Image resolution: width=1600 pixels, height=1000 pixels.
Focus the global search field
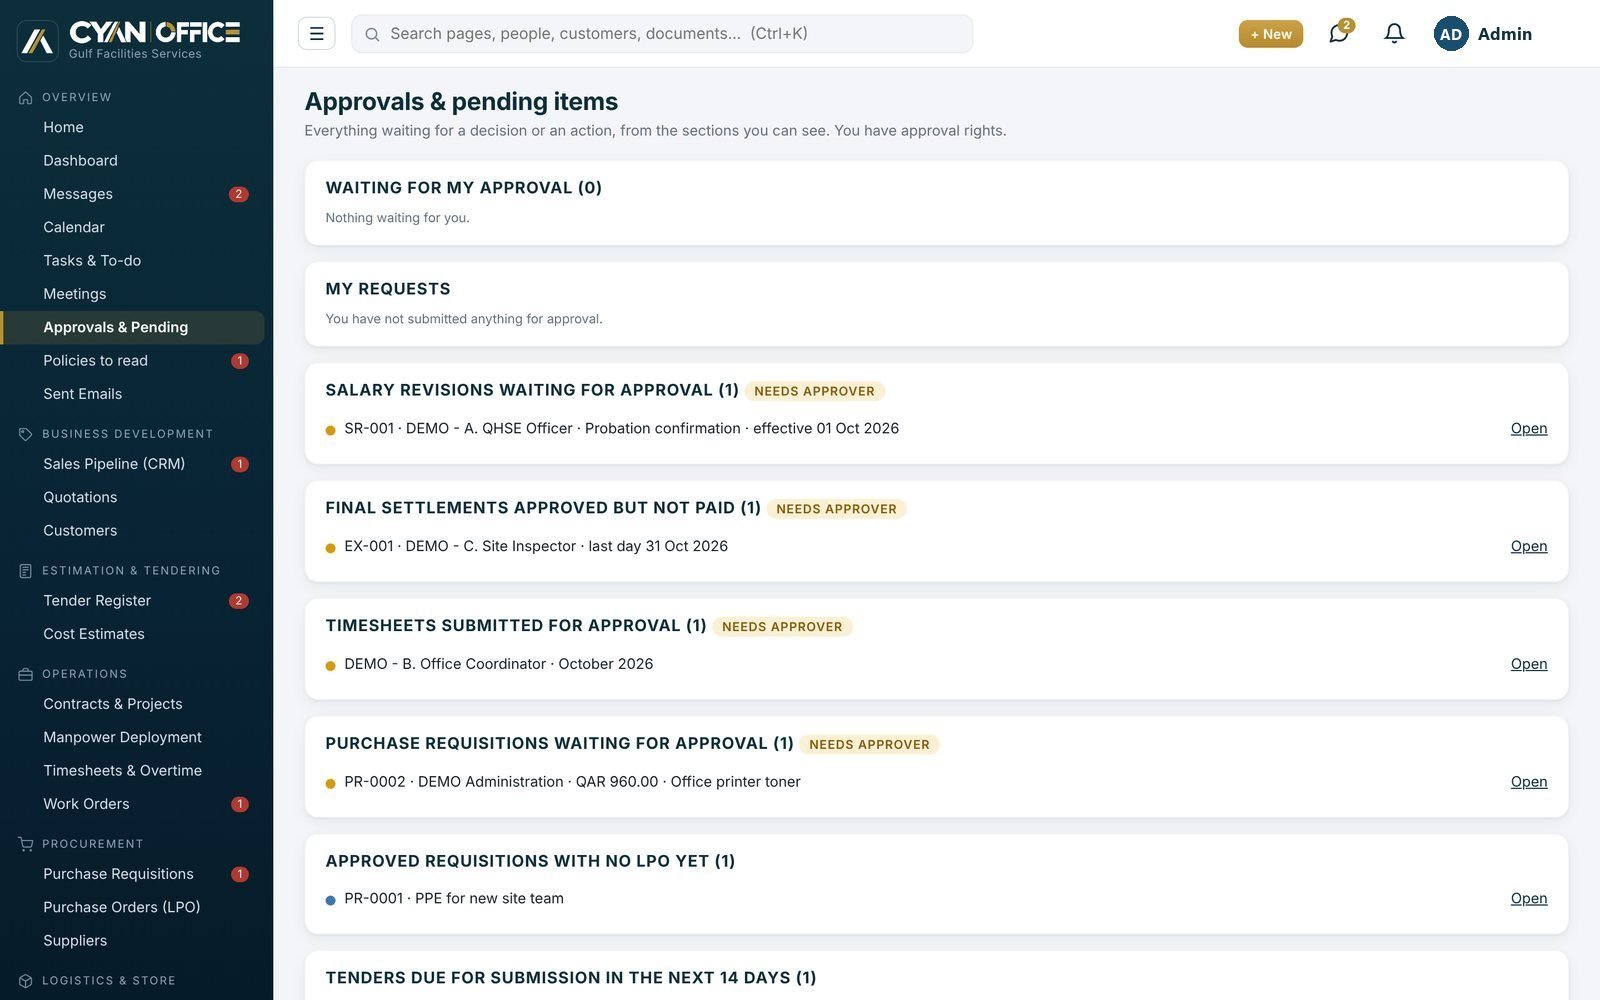[x=662, y=34]
